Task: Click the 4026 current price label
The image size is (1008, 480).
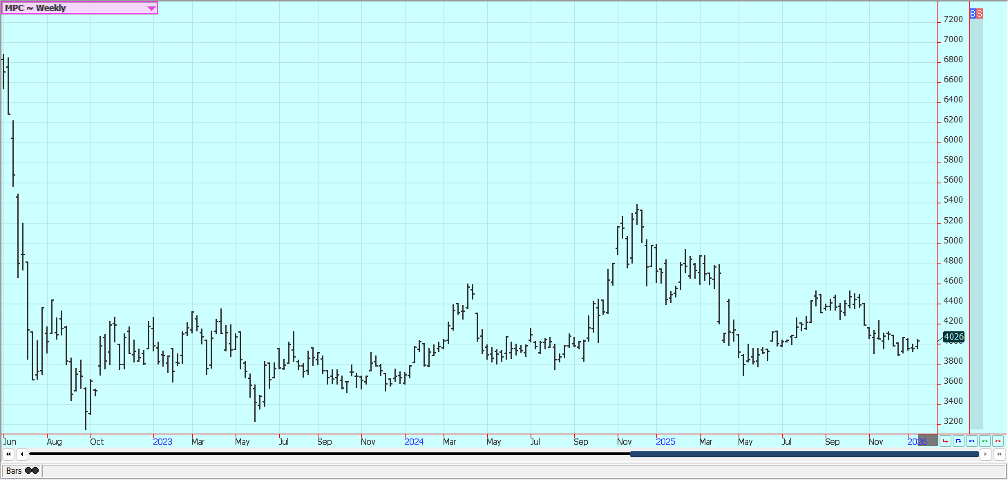Action: 952,337
